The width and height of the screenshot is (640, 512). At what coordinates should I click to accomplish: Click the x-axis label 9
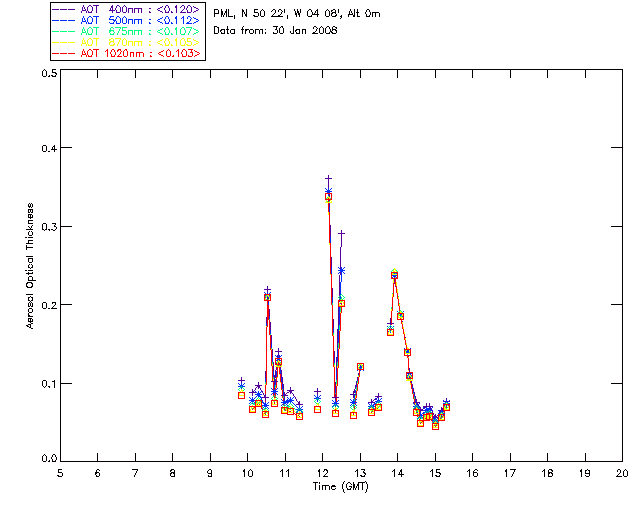[x=210, y=473]
